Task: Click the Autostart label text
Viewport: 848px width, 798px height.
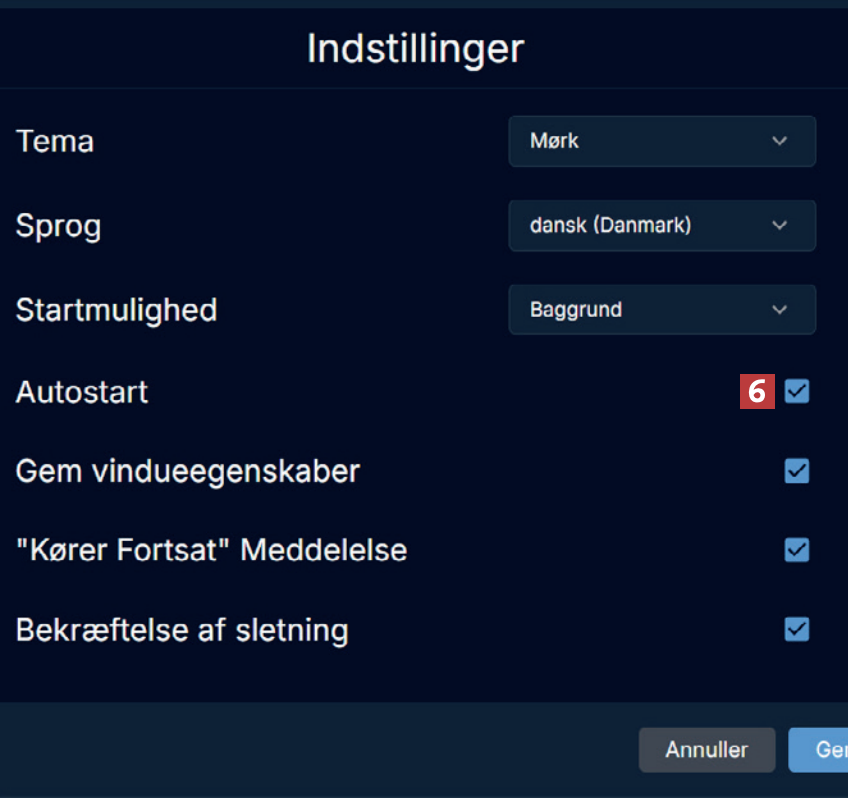Action: (82, 392)
